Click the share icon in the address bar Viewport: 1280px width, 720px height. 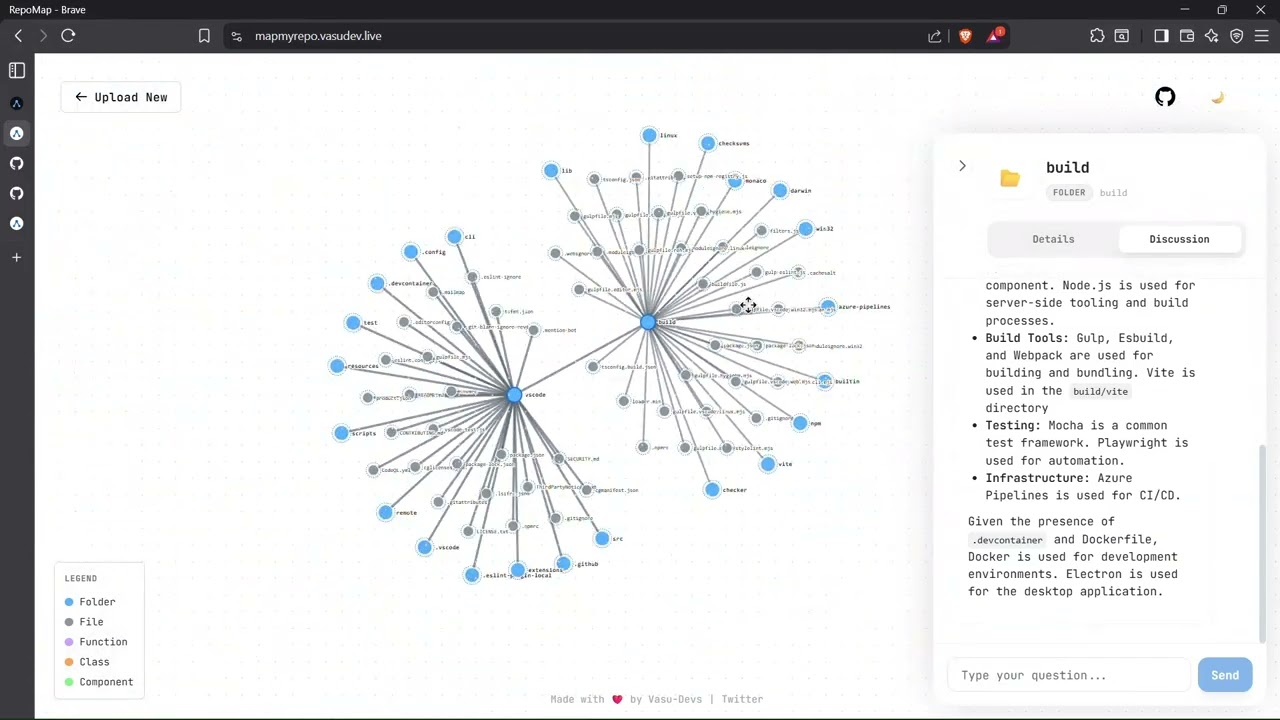tap(934, 36)
